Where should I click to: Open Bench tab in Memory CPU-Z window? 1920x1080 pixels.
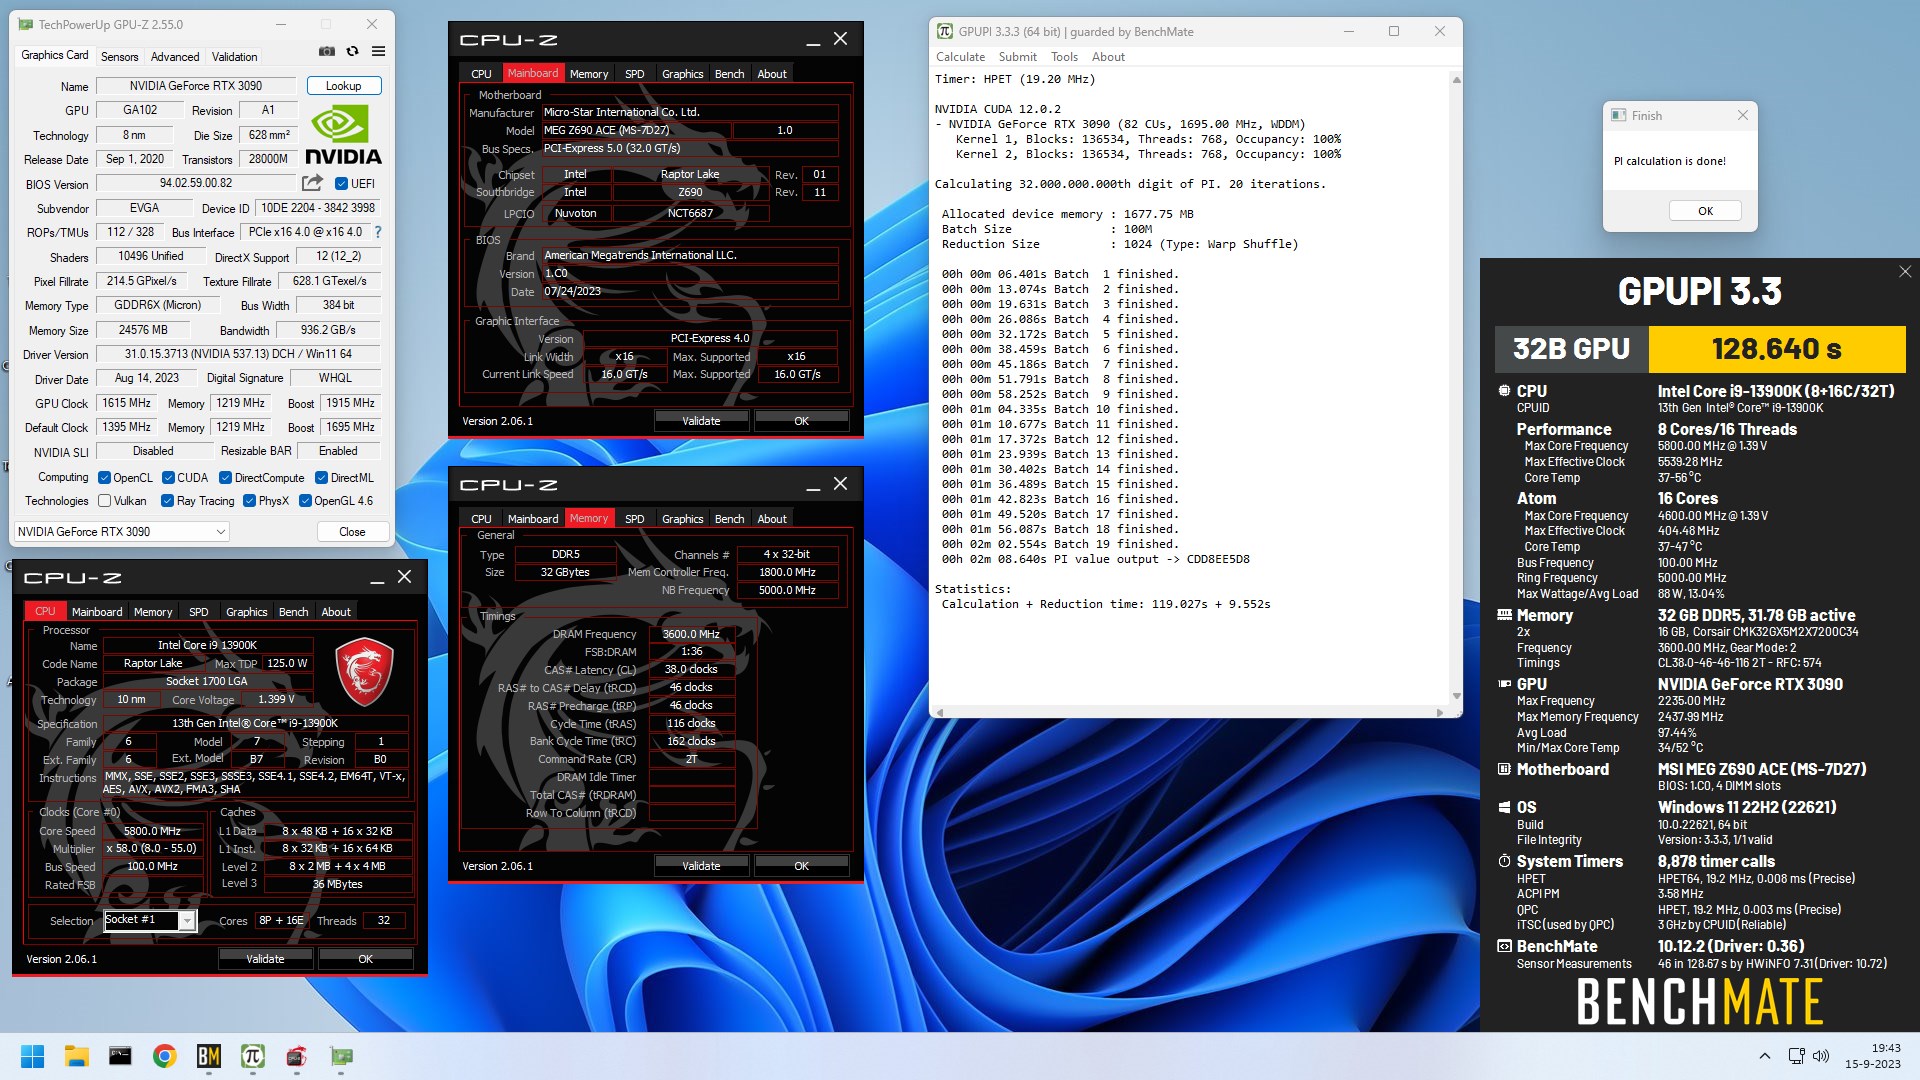click(729, 519)
